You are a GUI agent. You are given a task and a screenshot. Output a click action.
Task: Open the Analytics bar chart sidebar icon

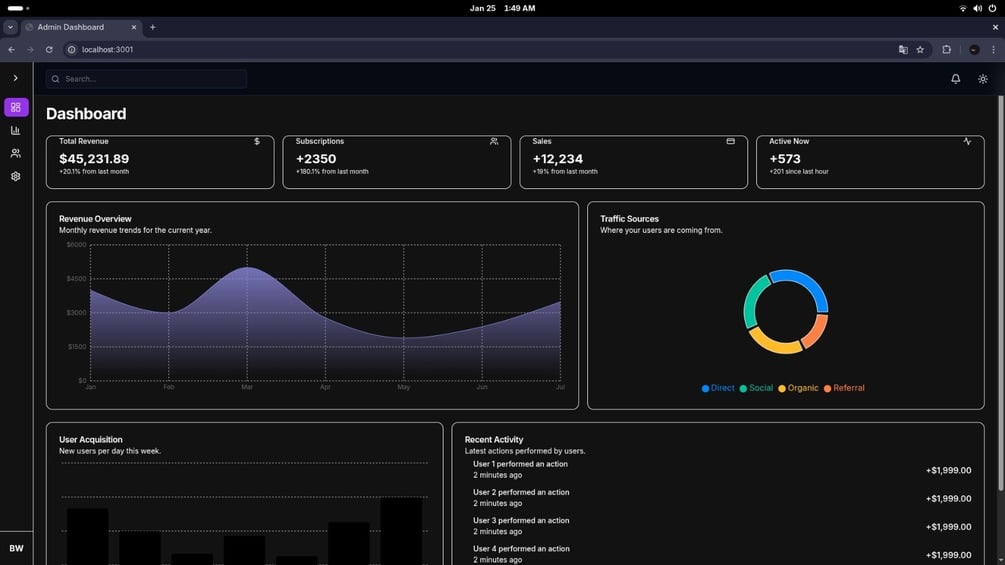tap(15, 130)
